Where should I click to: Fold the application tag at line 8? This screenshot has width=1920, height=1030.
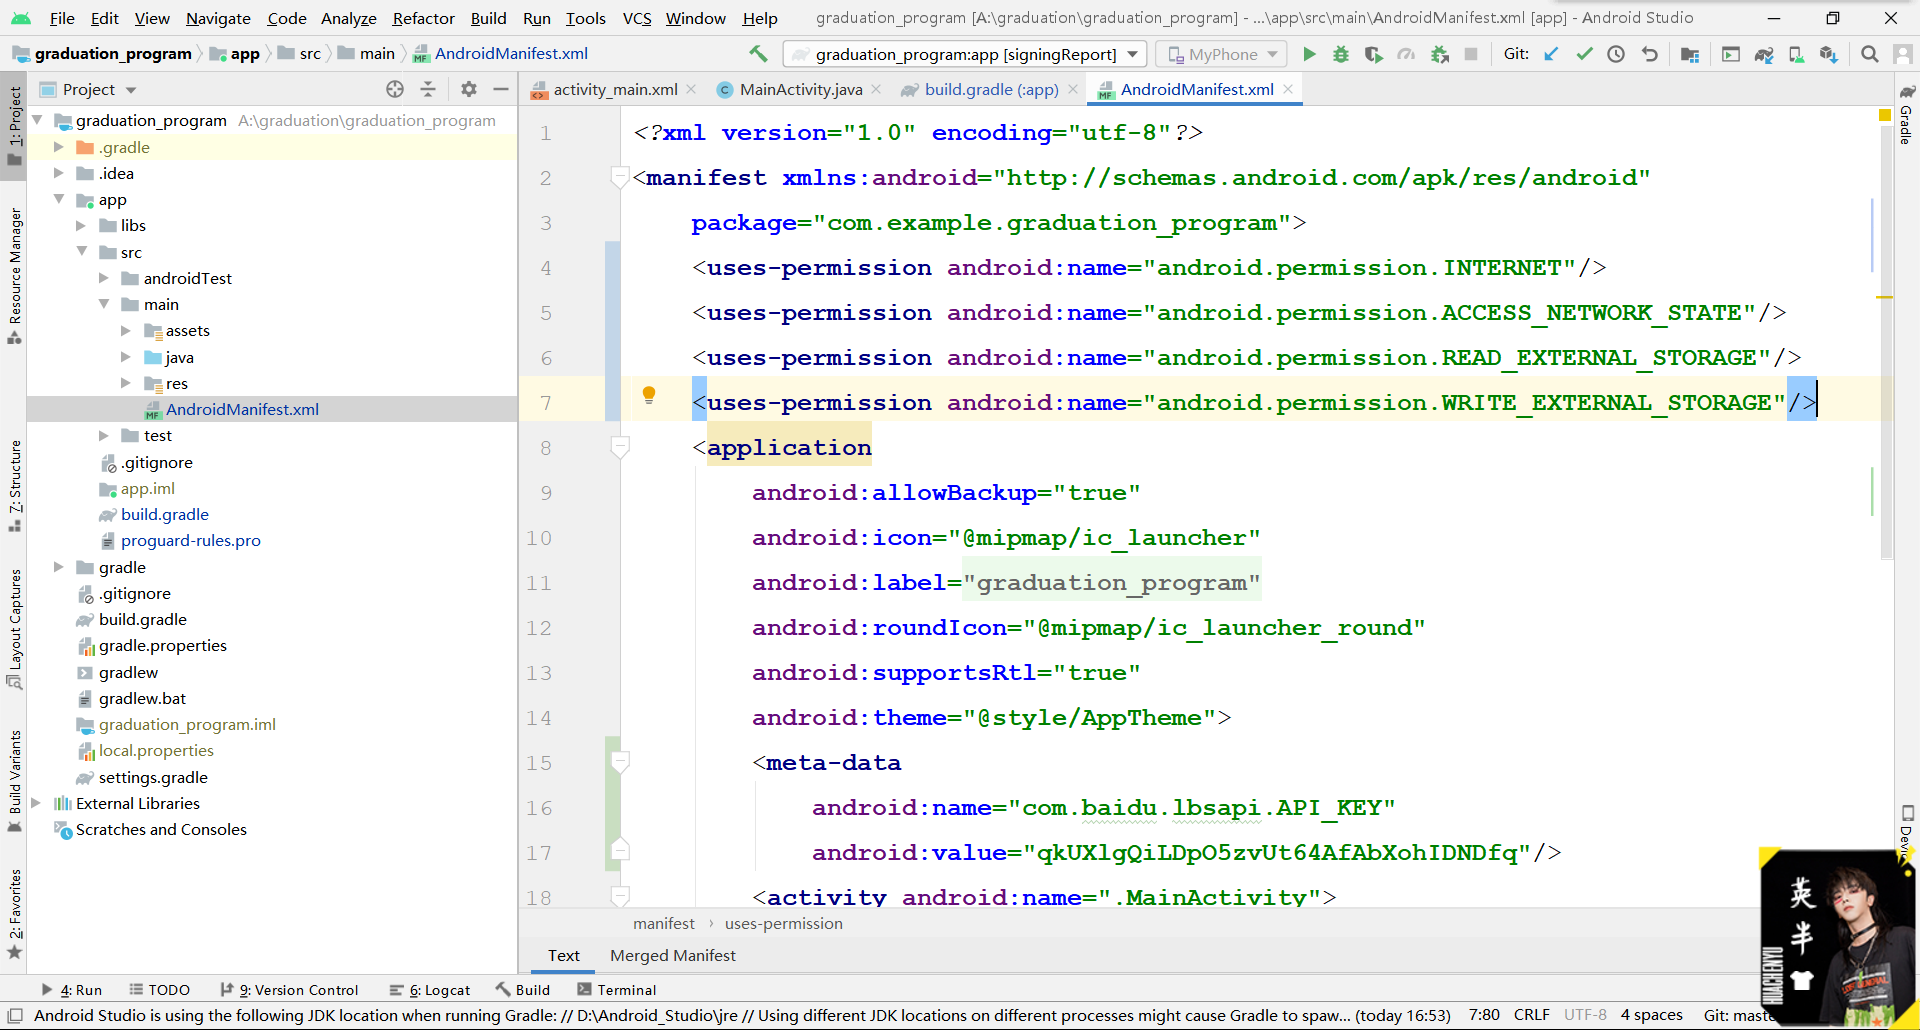(620, 447)
